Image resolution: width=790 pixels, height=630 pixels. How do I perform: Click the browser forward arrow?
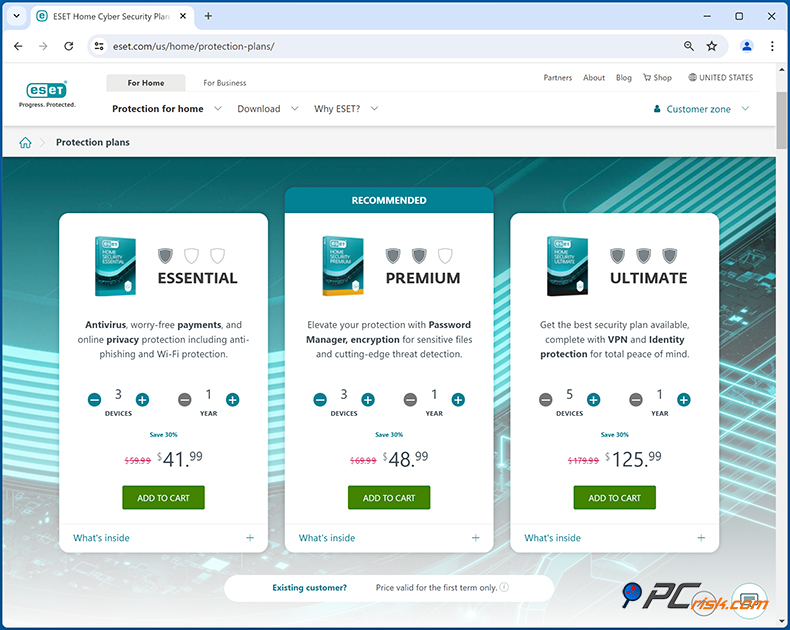[43, 46]
